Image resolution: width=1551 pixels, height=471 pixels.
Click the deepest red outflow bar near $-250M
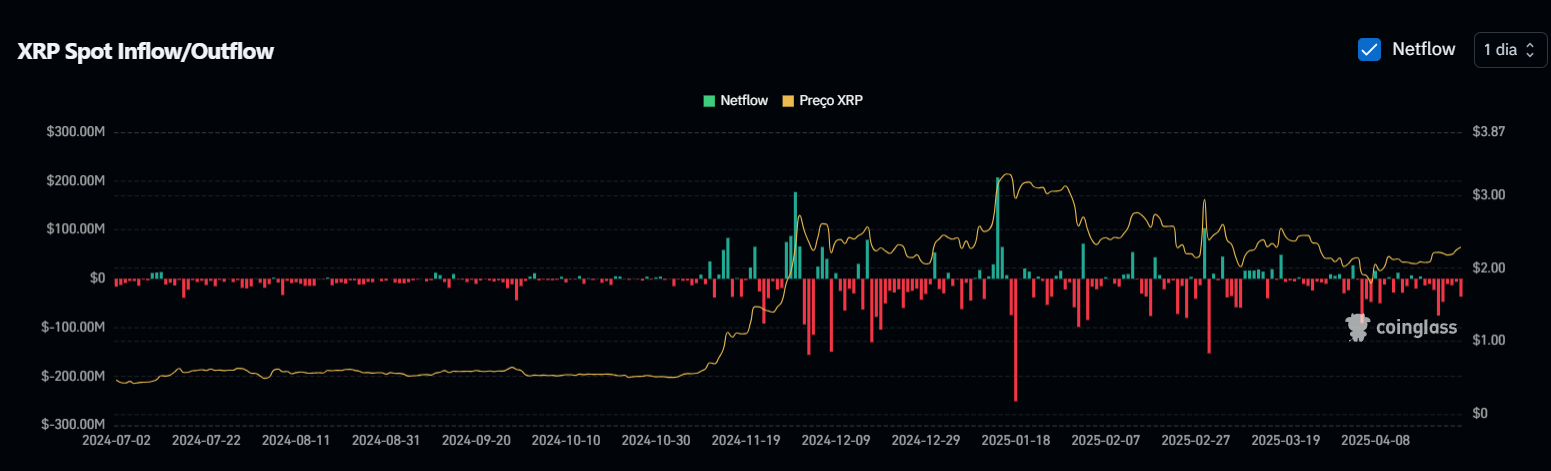tap(1015, 340)
